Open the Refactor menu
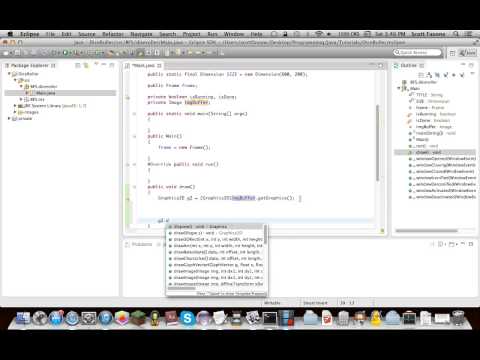 coord(113,34)
